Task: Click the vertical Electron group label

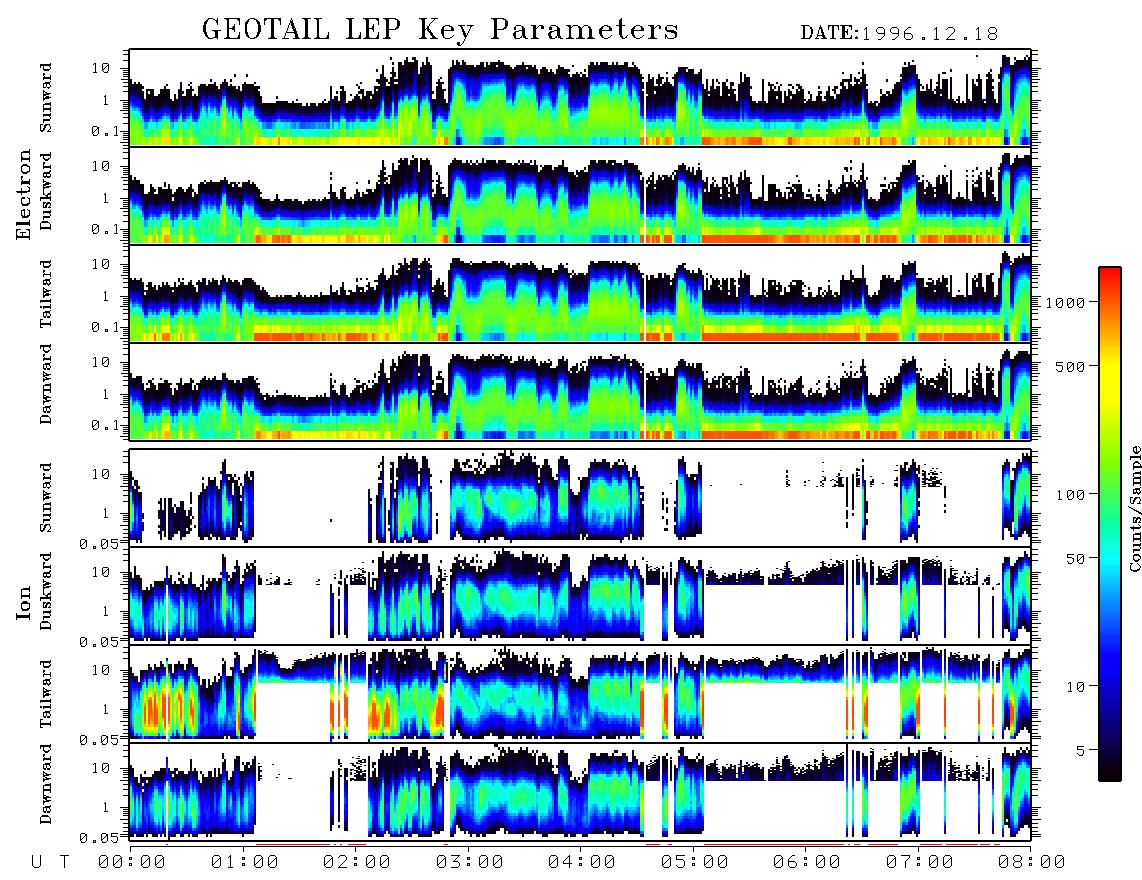Action: pos(24,194)
